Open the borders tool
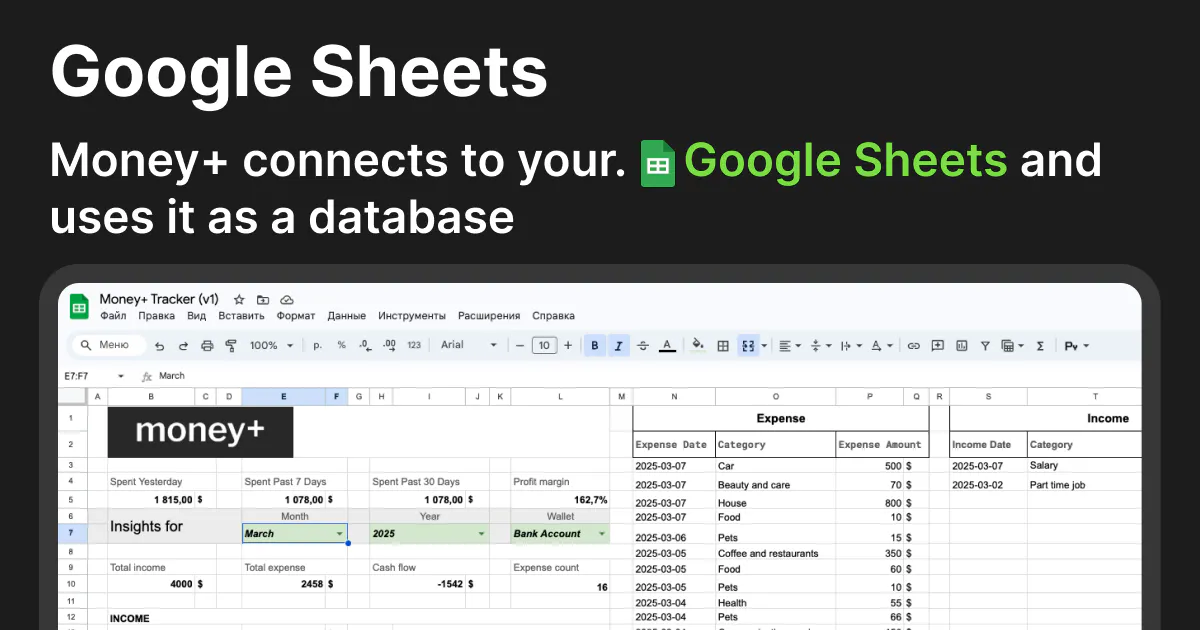The width and height of the screenshot is (1200, 630). (x=723, y=345)
